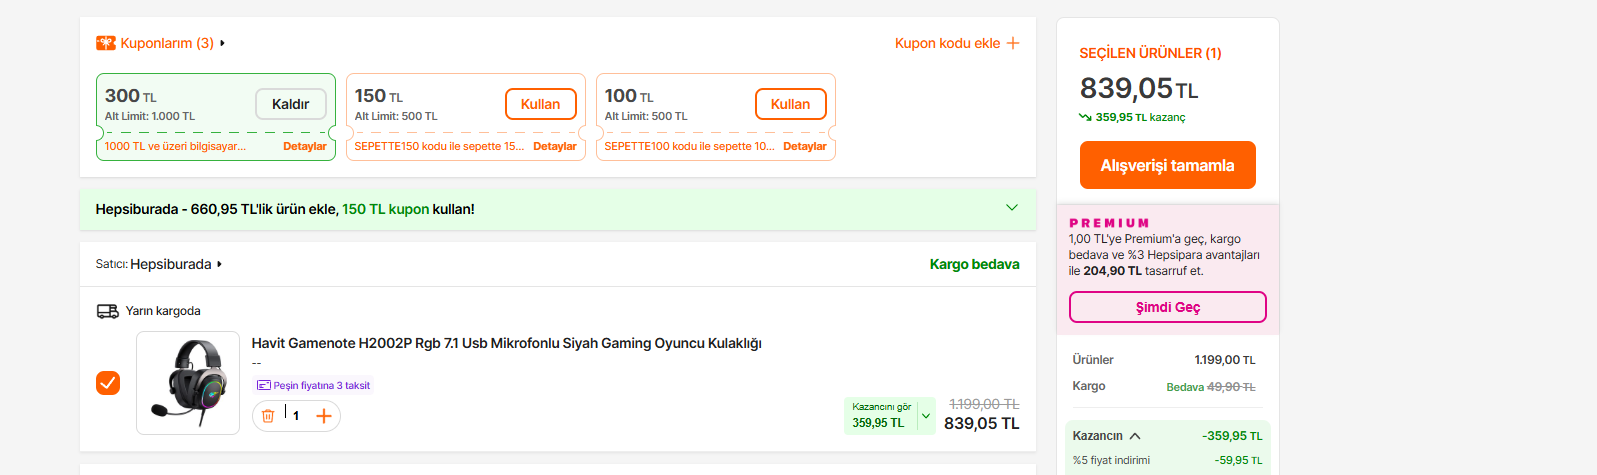Open the Kazancını gör price dropdown
This screenshot has height=475, width=1597.
[x=926, y=415]
